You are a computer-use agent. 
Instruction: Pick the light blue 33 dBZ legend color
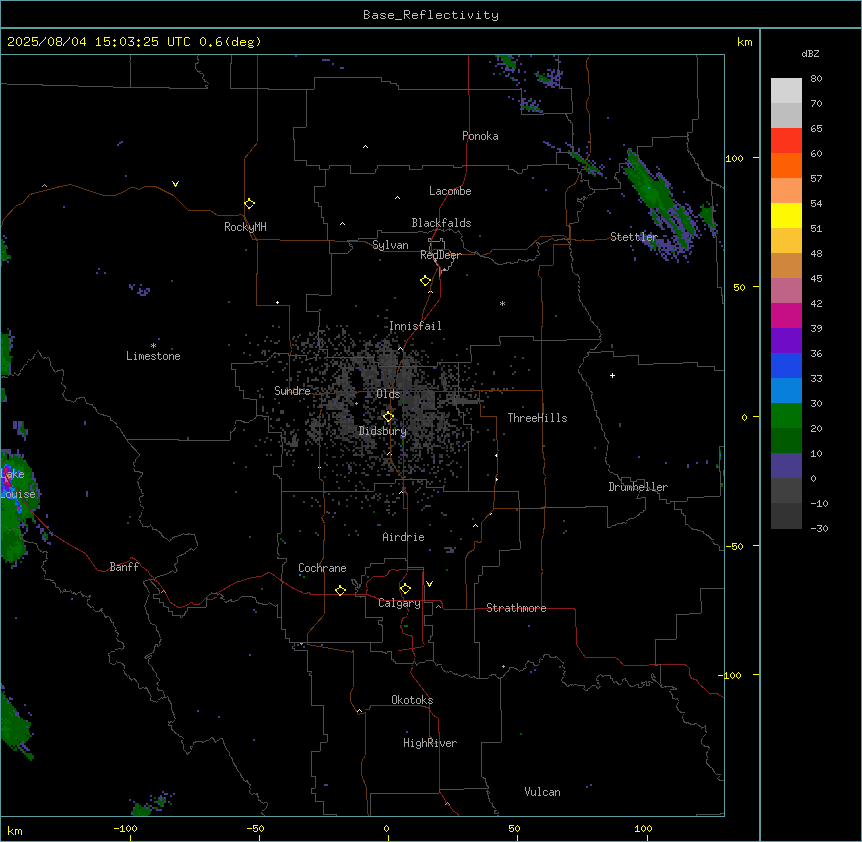(786, 390)
